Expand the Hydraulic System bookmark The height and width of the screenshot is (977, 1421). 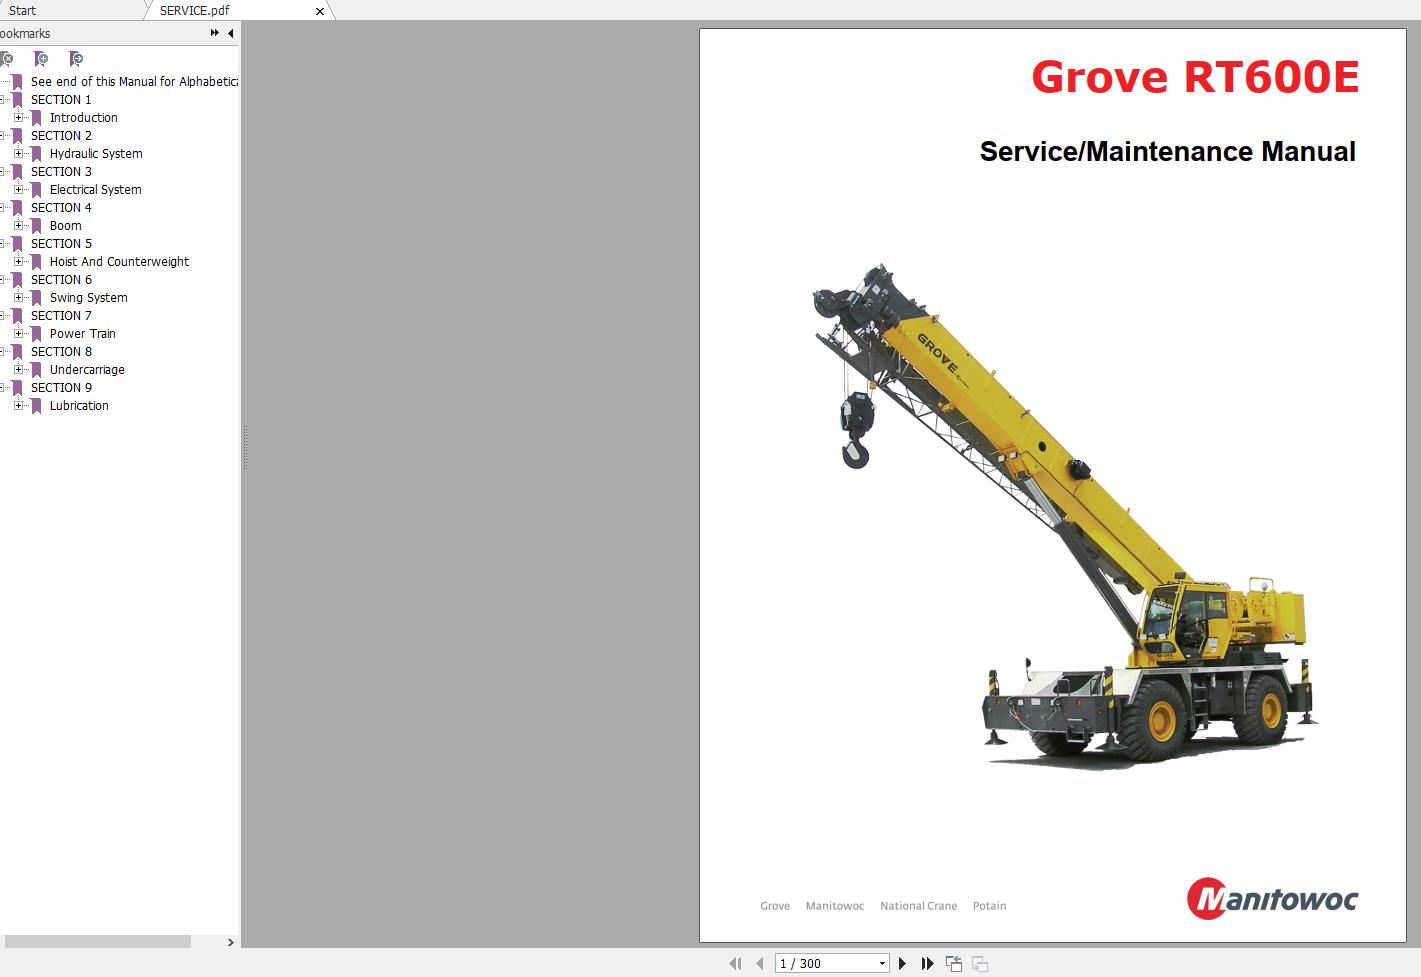tap(18, 153)
